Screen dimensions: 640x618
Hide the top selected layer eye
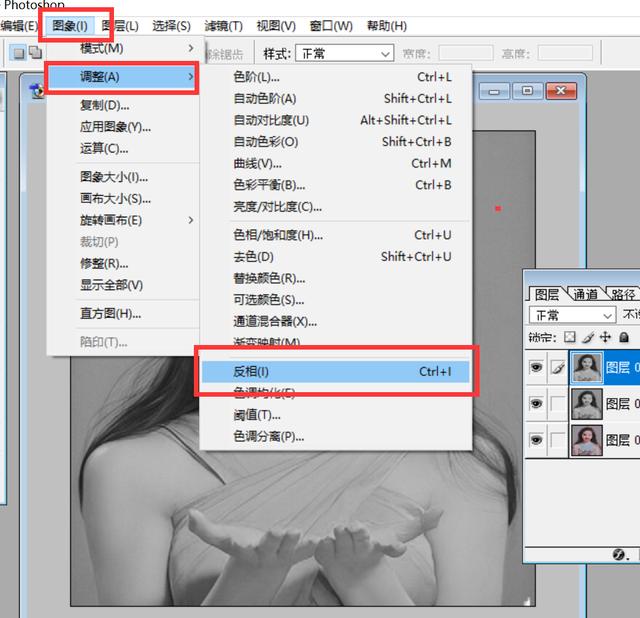(536, 368)
